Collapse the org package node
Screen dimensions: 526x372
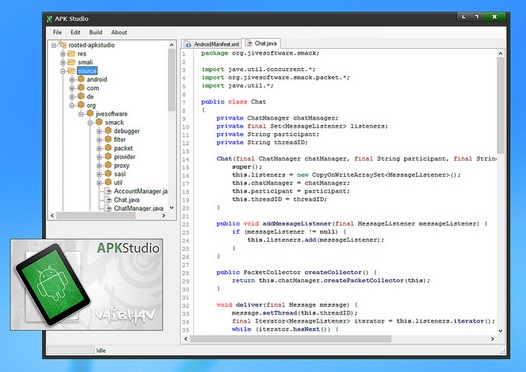coord(72,105)
